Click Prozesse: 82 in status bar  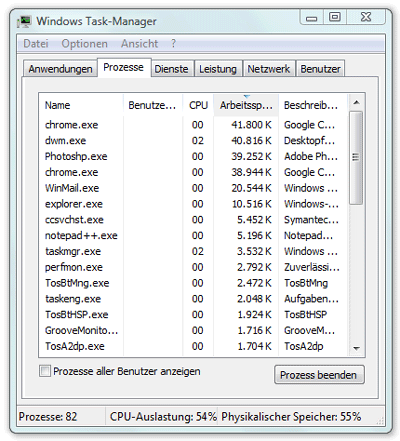click(x=48, y=417)
